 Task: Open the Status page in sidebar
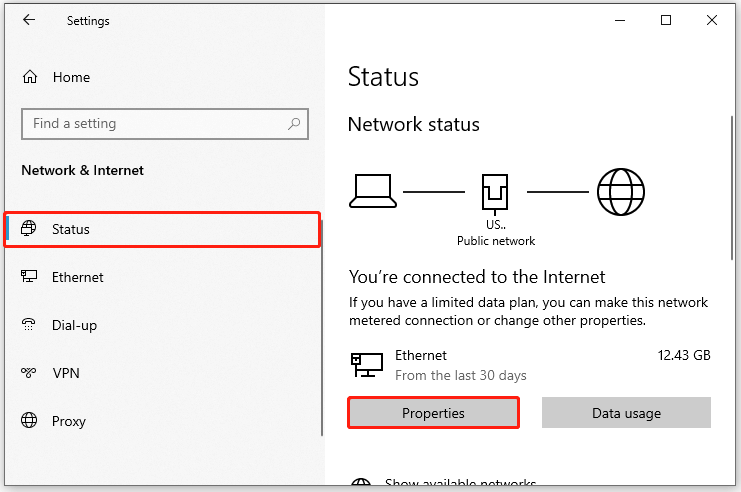[x=163, y=229]
